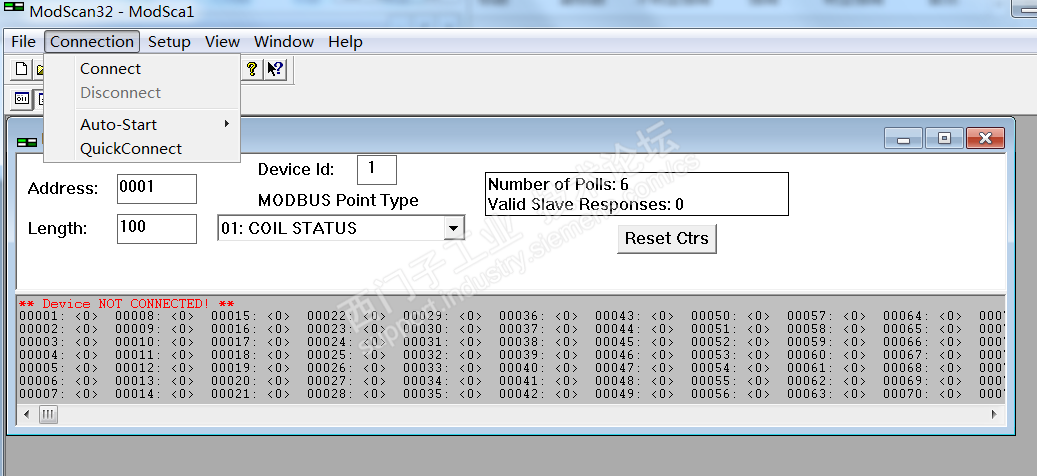Select coil entry 00015: <0>
This screenshot has height=476, width=1037.
tap(251, 316)
